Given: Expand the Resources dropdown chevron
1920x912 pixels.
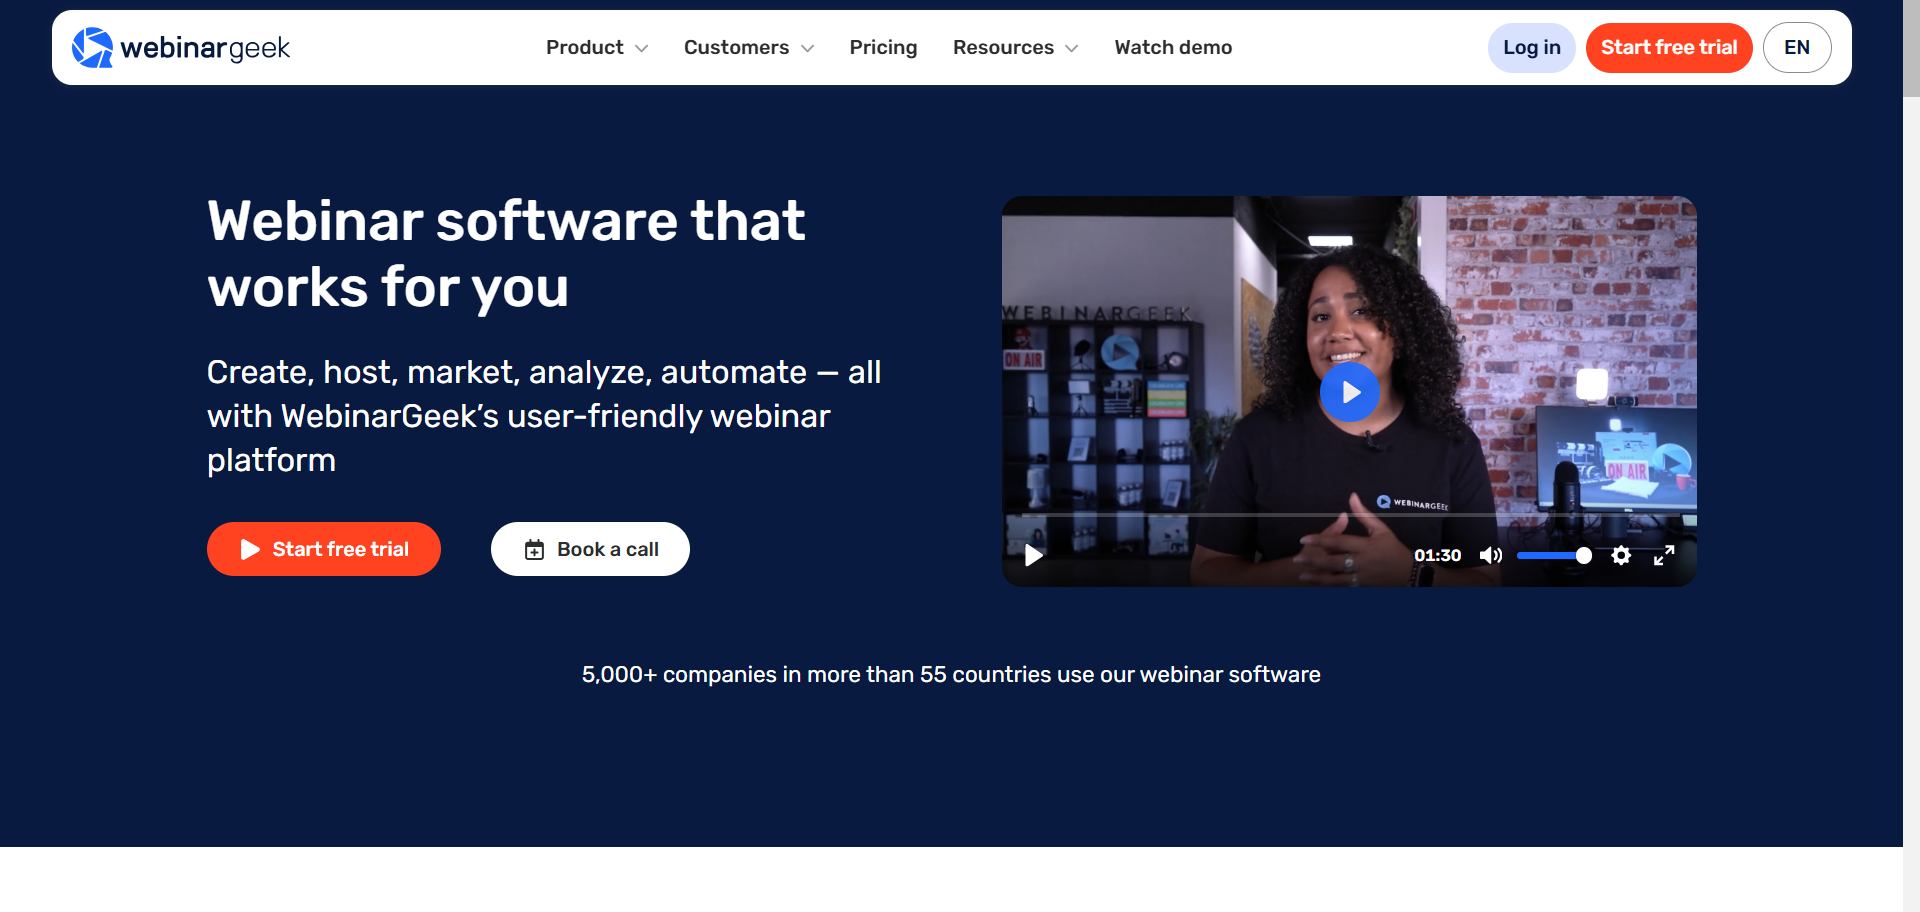Looking at the screenshot, I should (x=1071, y=49).
